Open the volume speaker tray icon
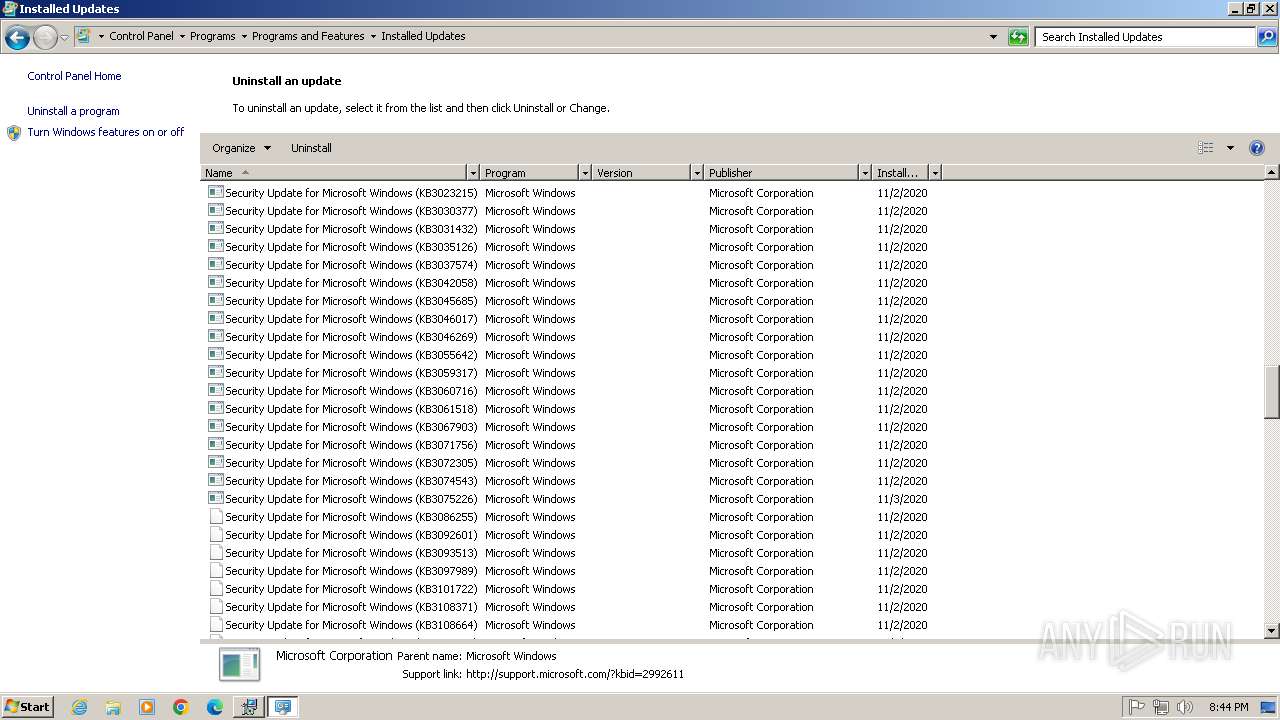 [x=1185, y=707]
